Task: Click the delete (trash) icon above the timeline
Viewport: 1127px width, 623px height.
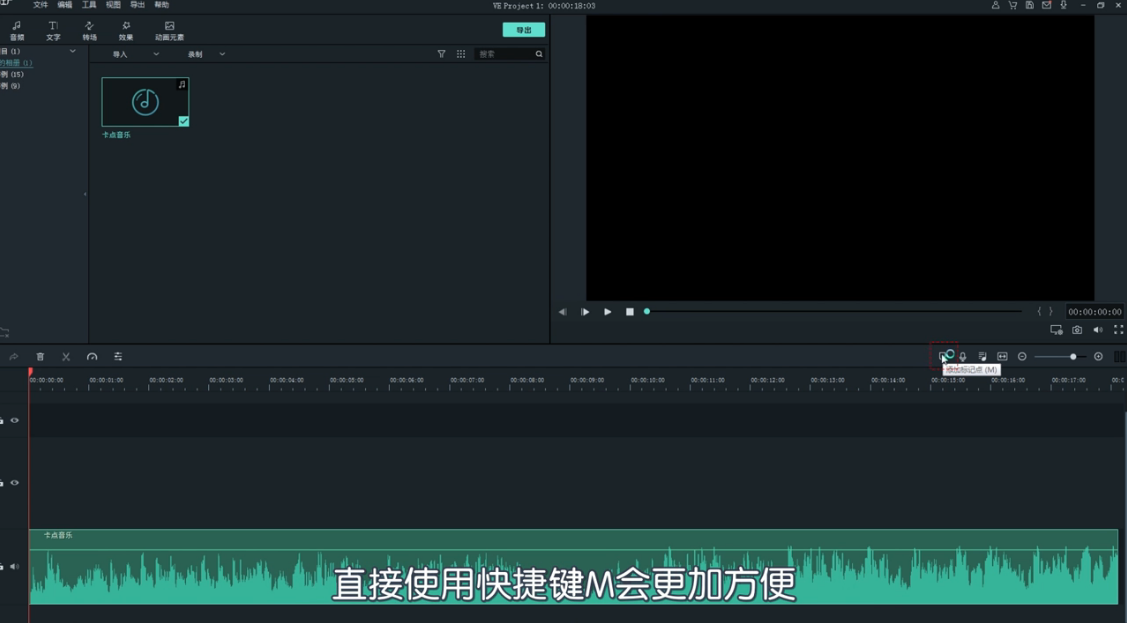Action: pyautogui.click(x=40, y=355)
